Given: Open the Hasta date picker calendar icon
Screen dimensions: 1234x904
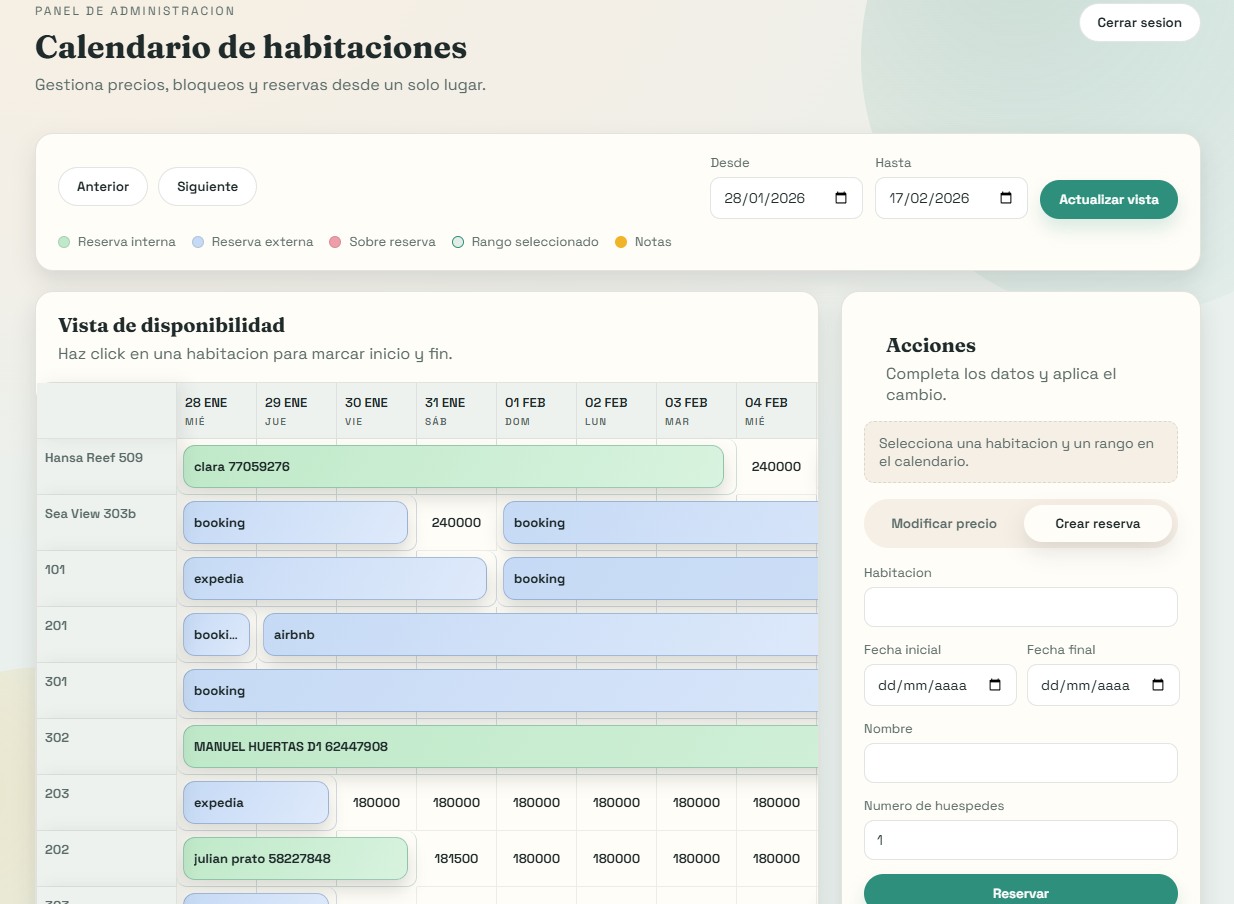Looking at the screenshot, I should [1006, 198].
